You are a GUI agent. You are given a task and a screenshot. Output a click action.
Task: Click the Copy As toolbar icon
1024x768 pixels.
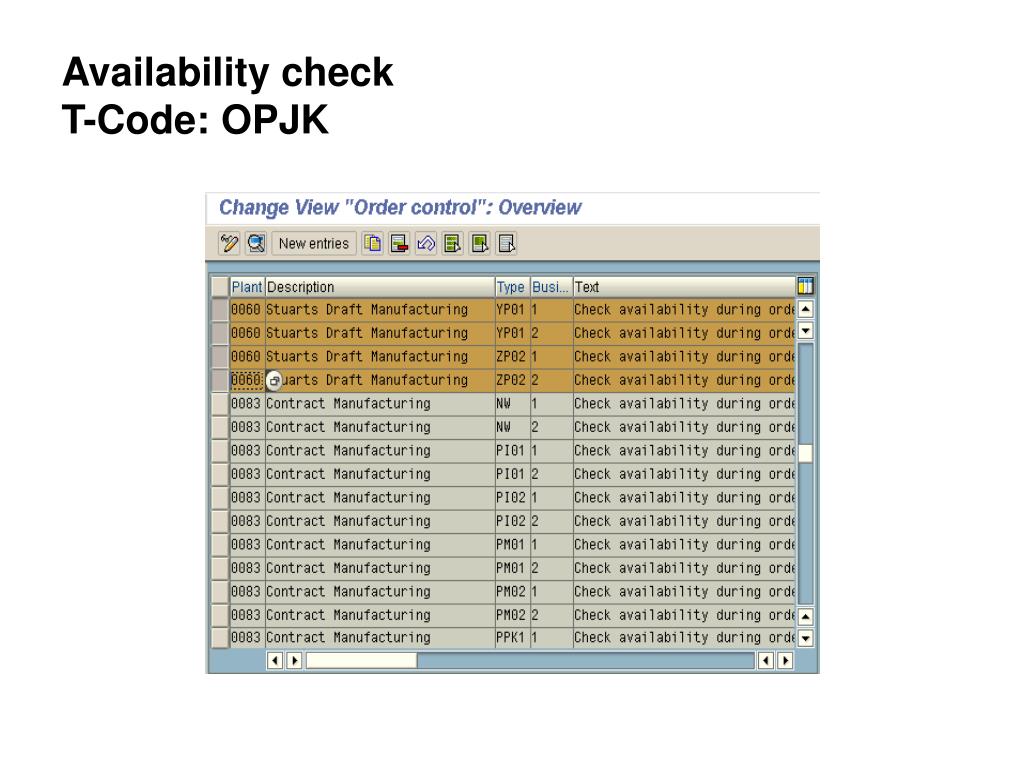pos(372,244)
